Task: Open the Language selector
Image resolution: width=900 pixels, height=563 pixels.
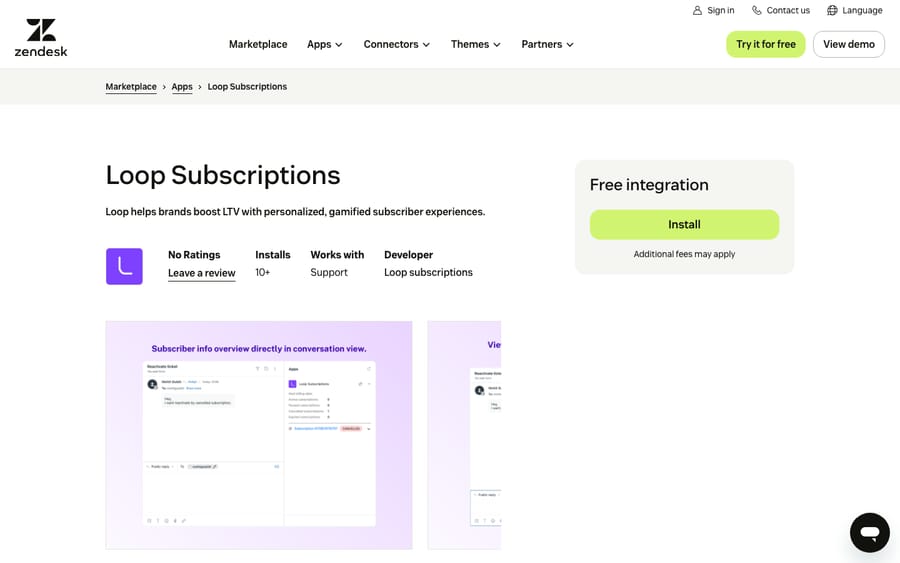Action: (x=855, y=10)
